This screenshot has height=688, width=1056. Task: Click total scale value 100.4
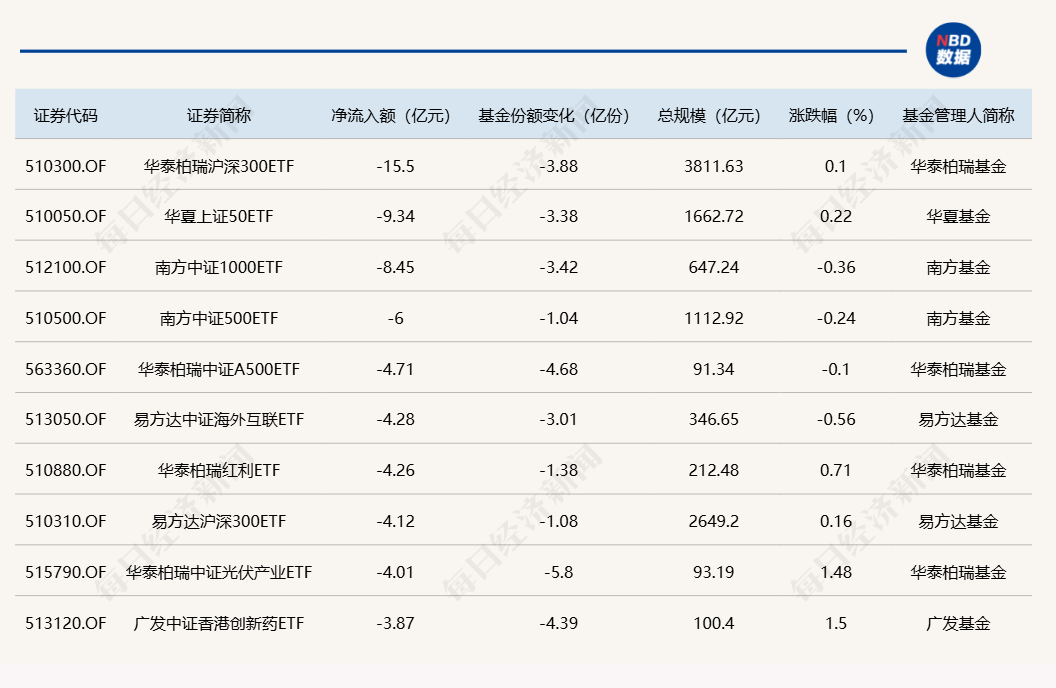coord(714,623)
